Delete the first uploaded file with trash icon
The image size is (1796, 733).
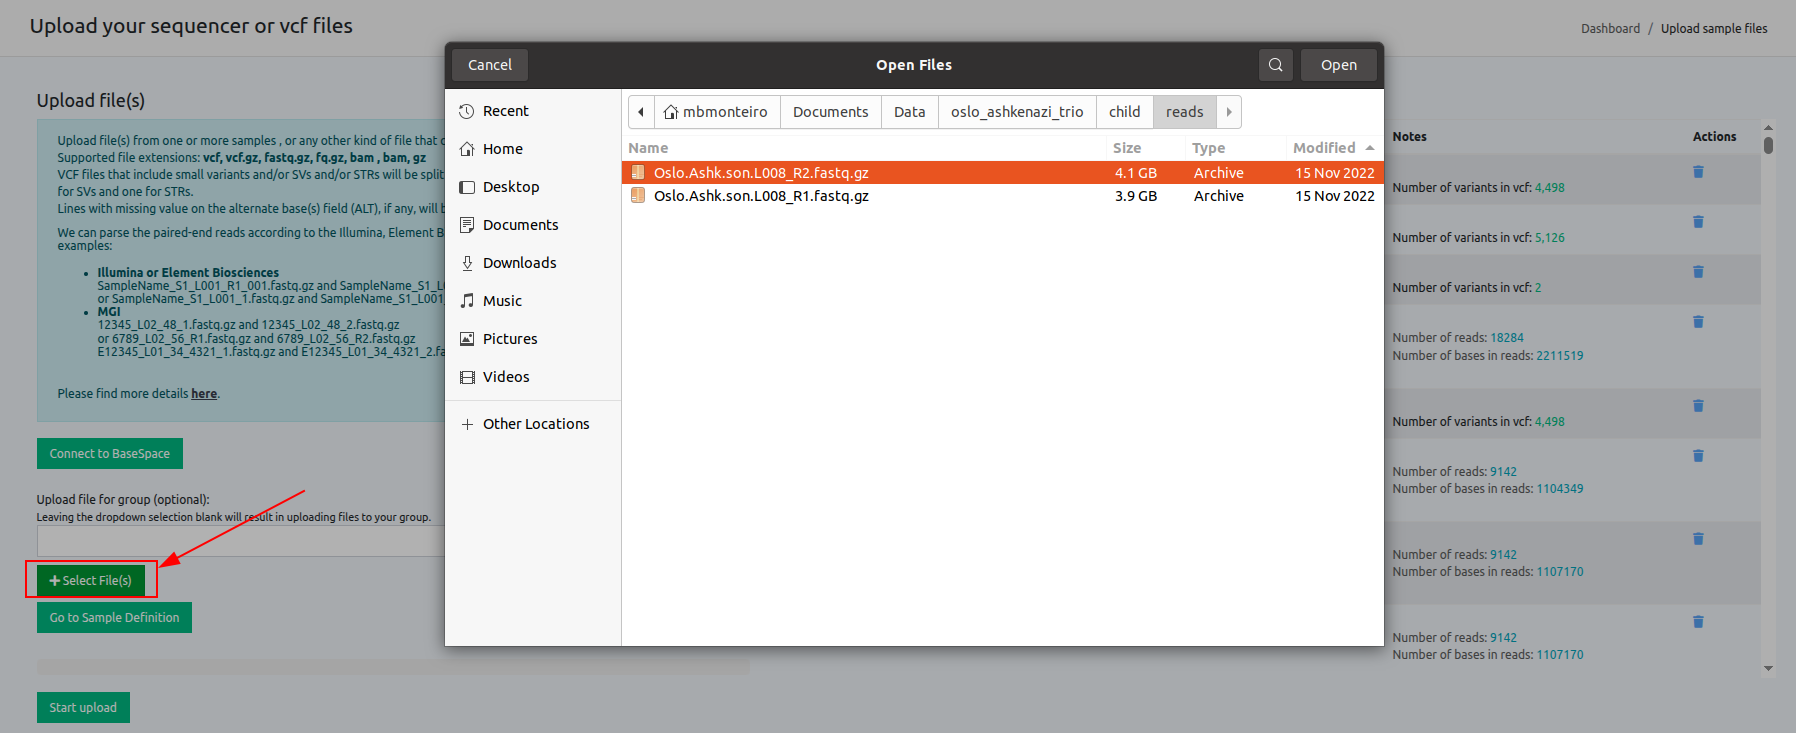pyautogui.click(x=1698, y=172)
